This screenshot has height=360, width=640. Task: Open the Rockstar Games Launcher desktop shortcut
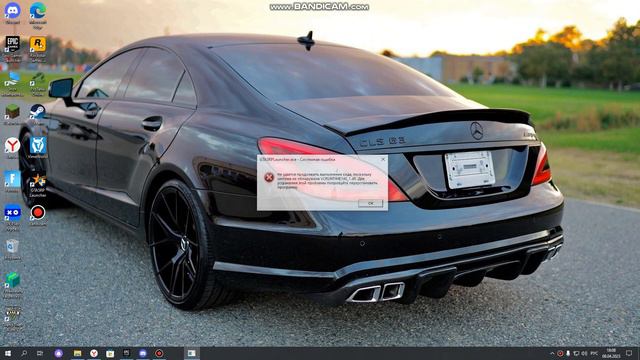(x=38, y=48)
